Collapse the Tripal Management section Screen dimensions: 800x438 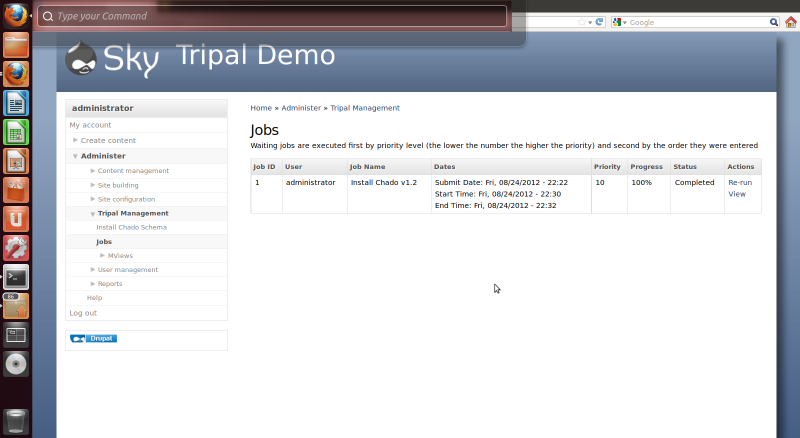pos(93,214)
